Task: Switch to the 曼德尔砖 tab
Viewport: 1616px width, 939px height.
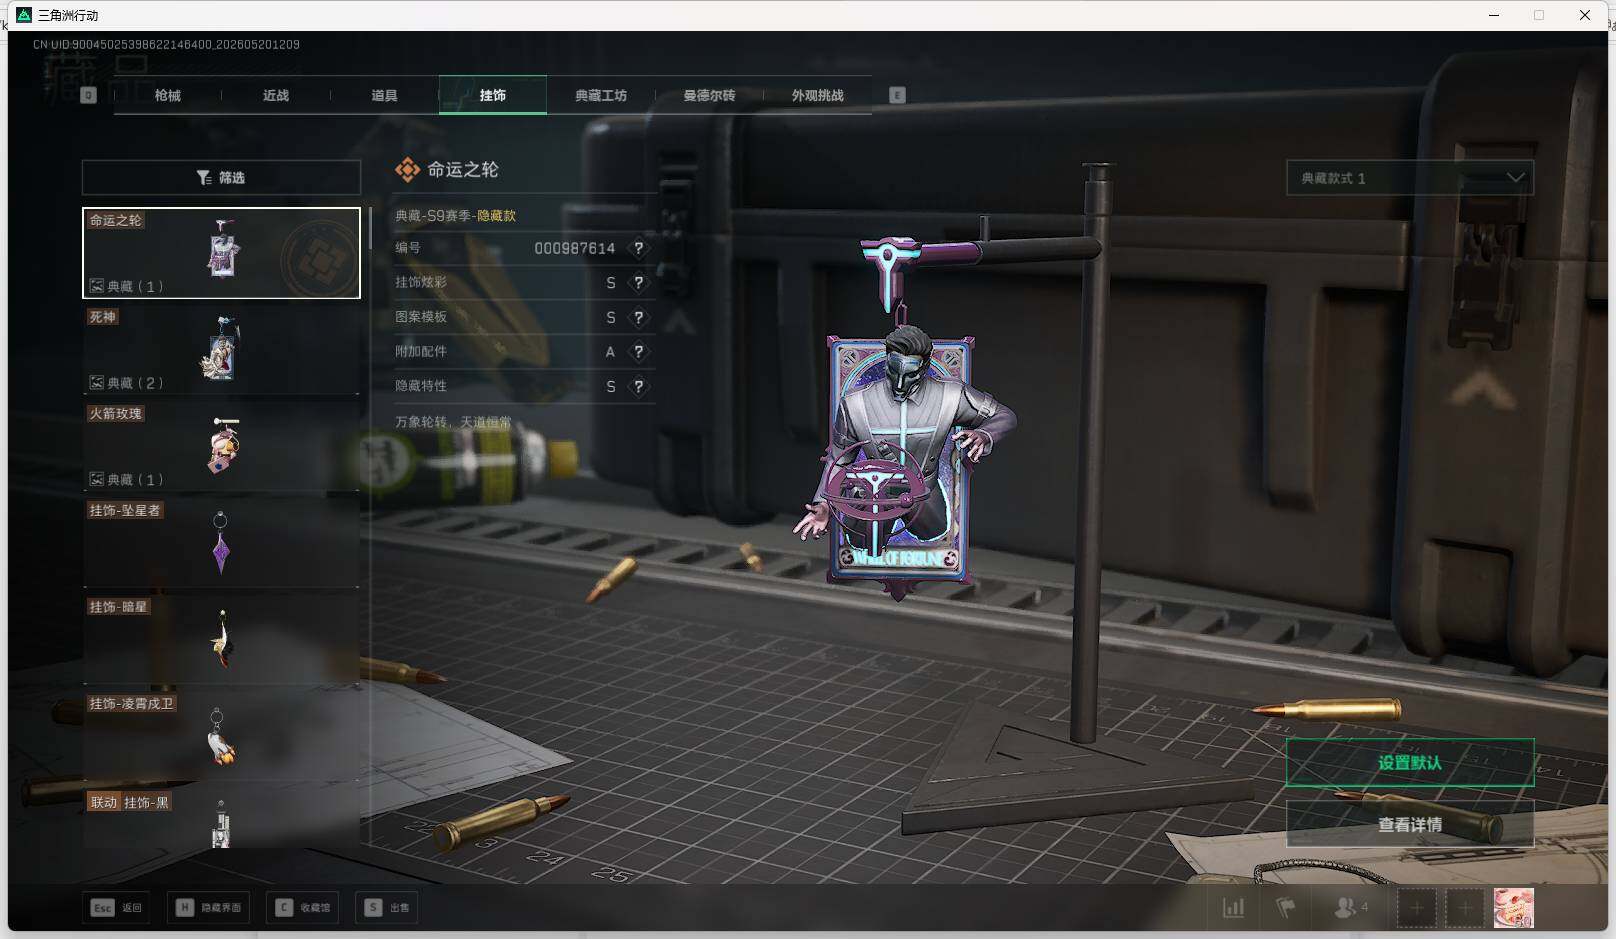Action: click(709, 95)
